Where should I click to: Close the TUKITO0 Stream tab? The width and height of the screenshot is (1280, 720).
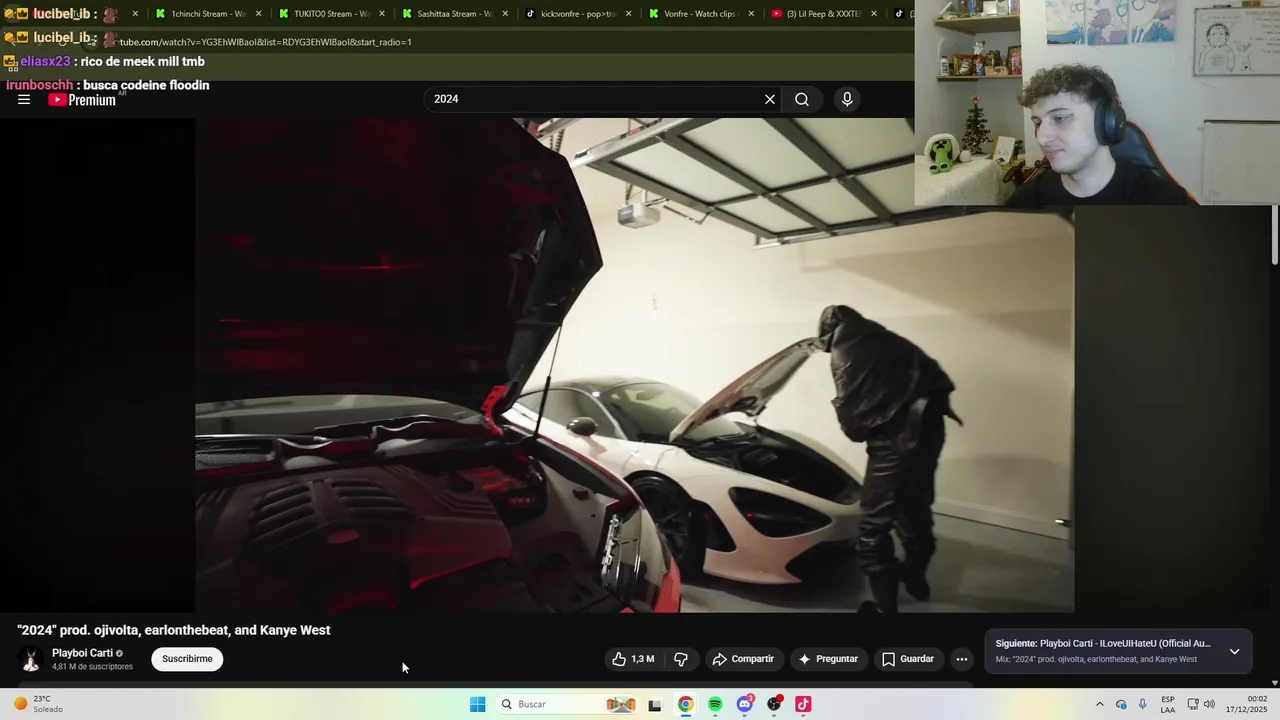(382, 14)
